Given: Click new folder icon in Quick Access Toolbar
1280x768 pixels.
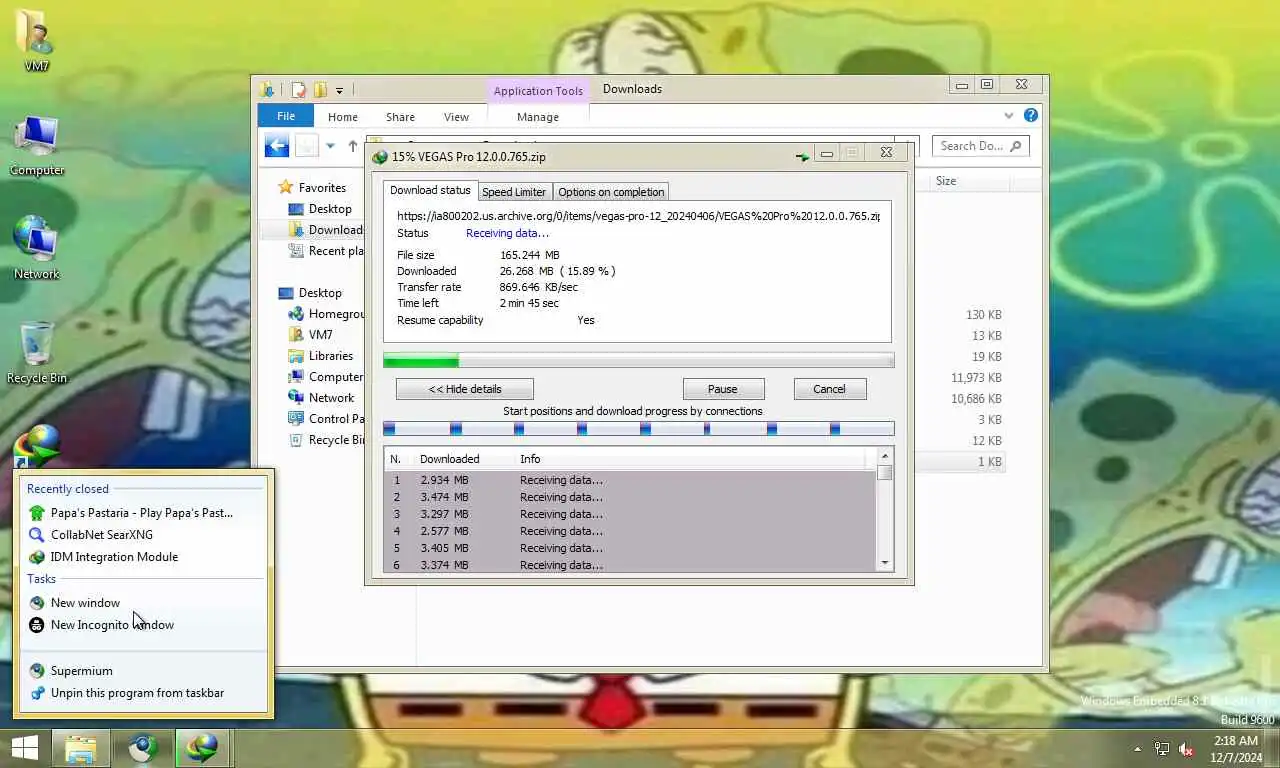Looking at the screenshot, I should click(320, 90).
